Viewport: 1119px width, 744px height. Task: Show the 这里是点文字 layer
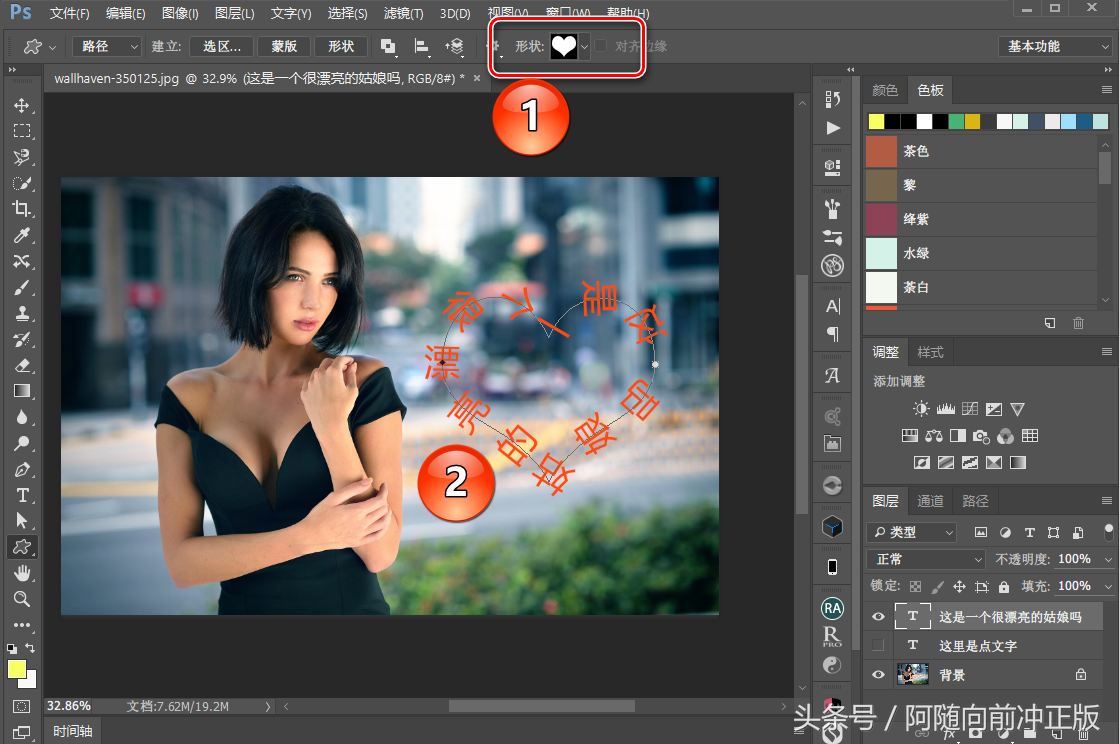[878, 646]
